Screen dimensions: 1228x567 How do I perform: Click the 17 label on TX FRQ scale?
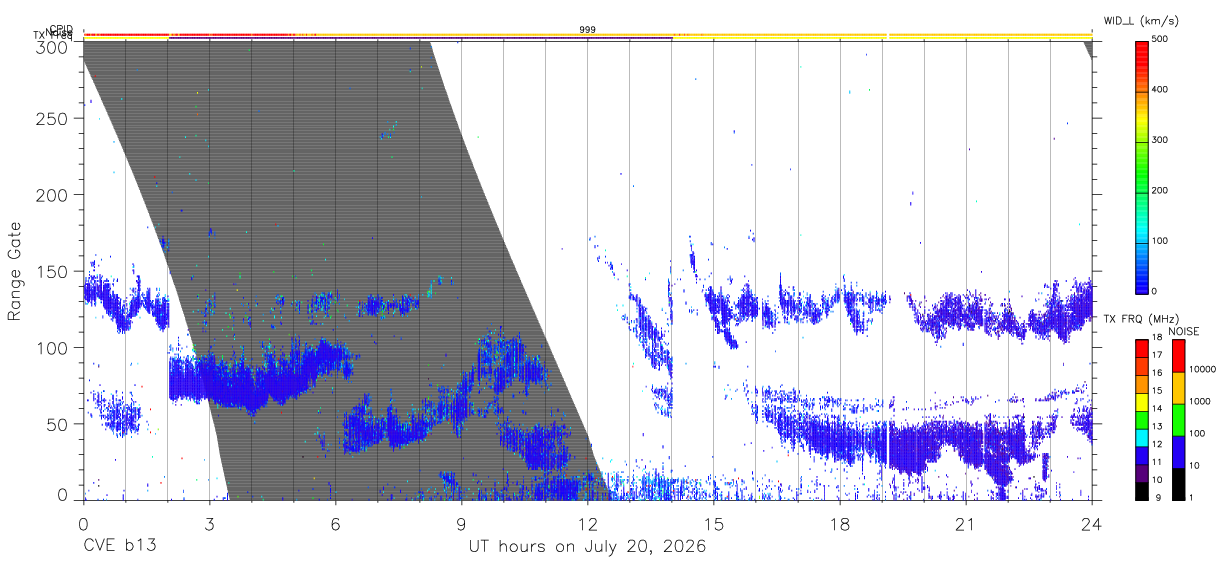point(1158,355)
